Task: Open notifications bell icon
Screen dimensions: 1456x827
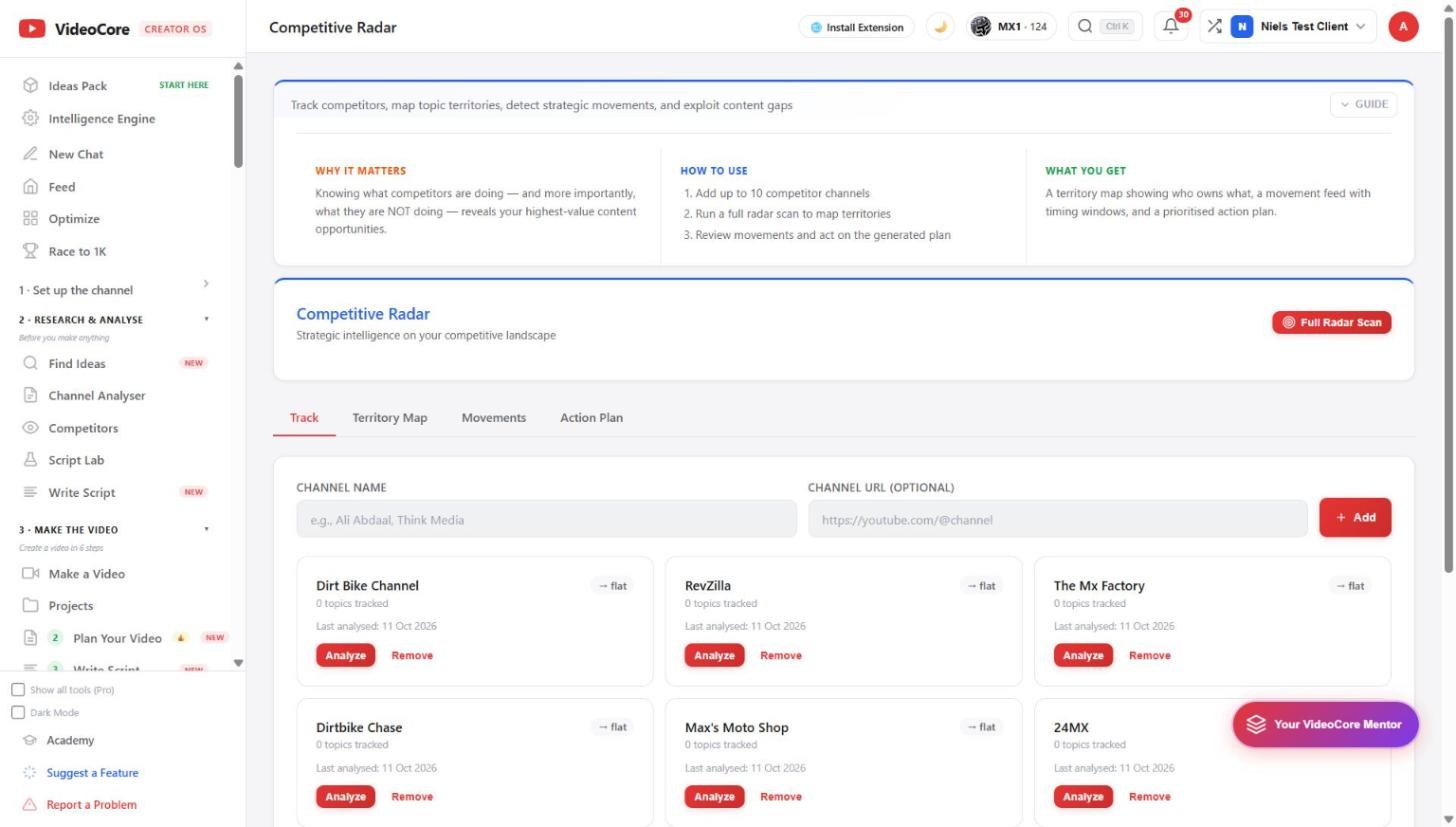Action: click(x=1170, y=27)
